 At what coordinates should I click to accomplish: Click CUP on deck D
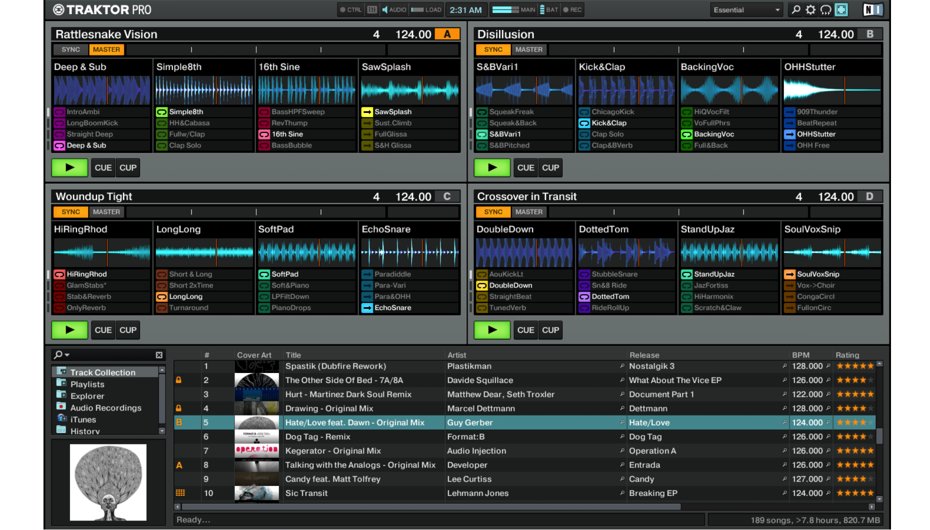tap(550, 330)
